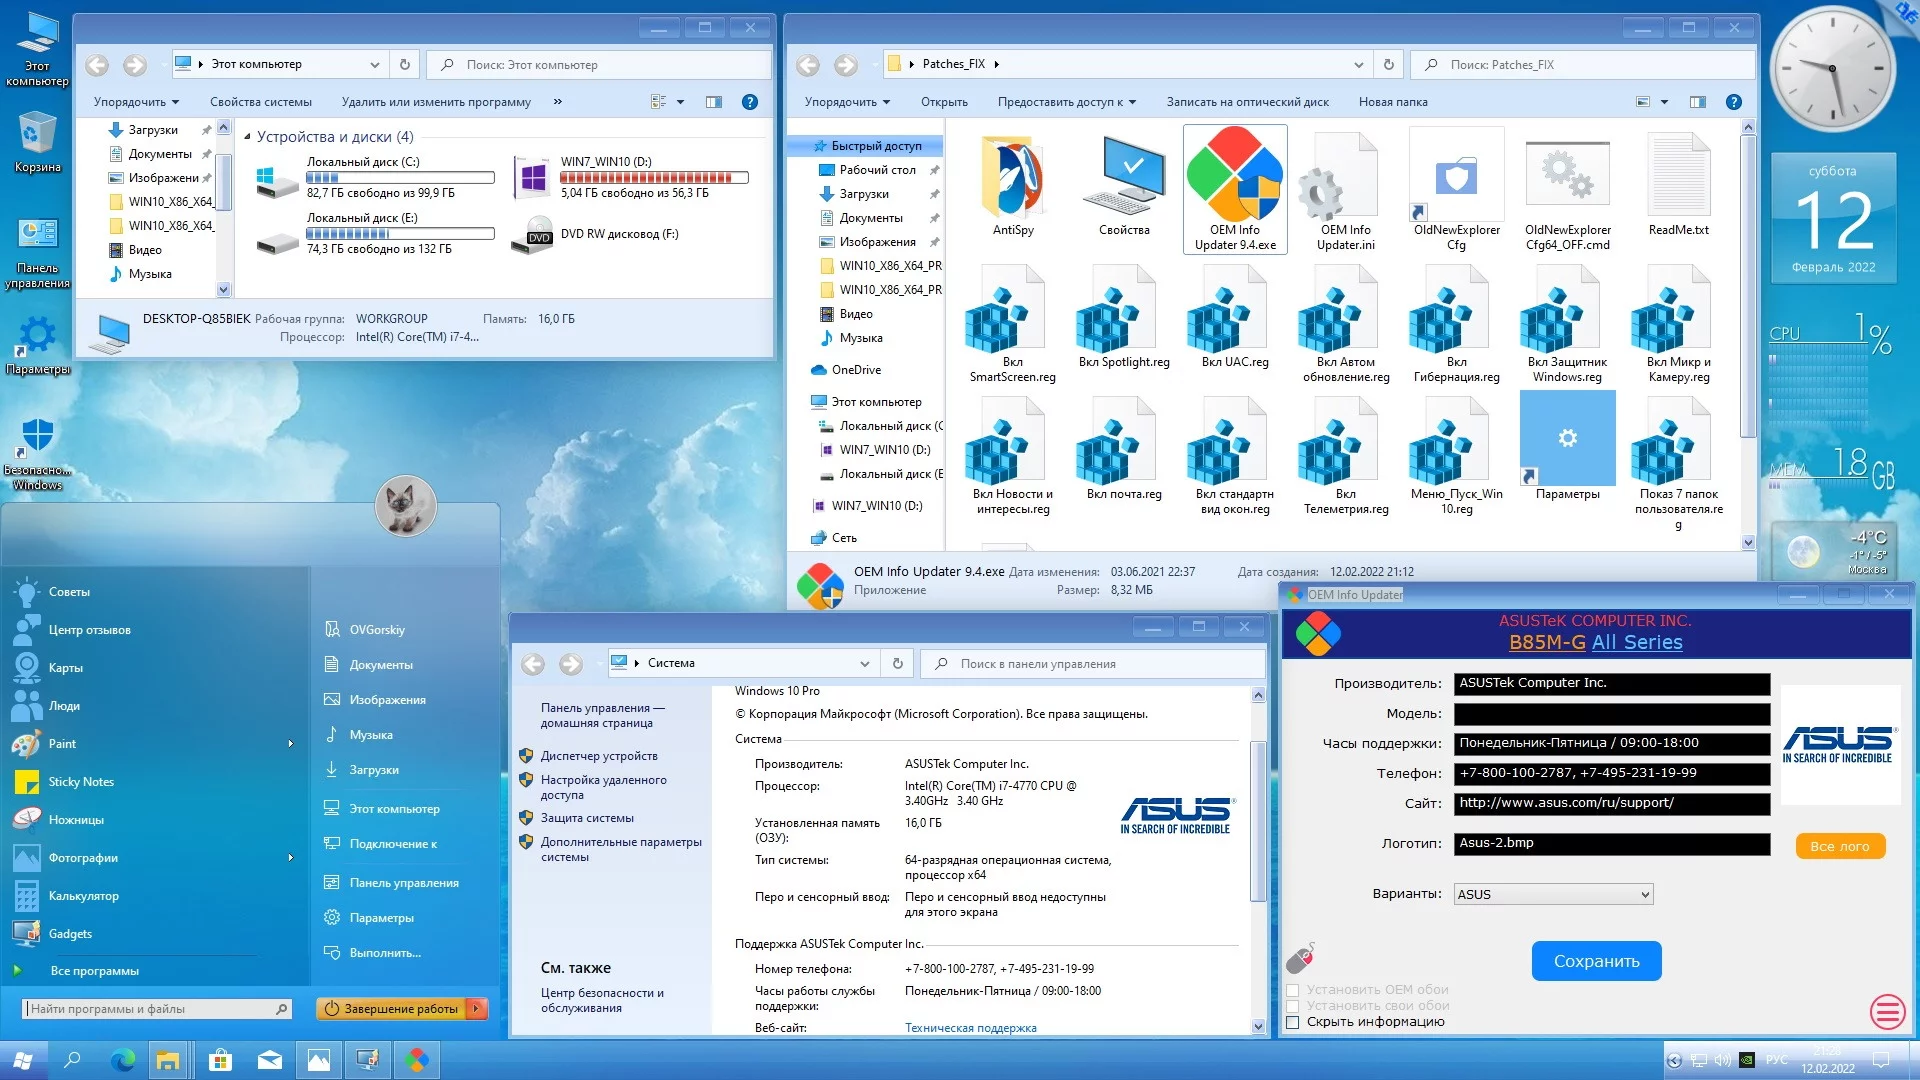
Task: Toggle Установить OEM обои checkbox
Action: [x=1293, y=990]
